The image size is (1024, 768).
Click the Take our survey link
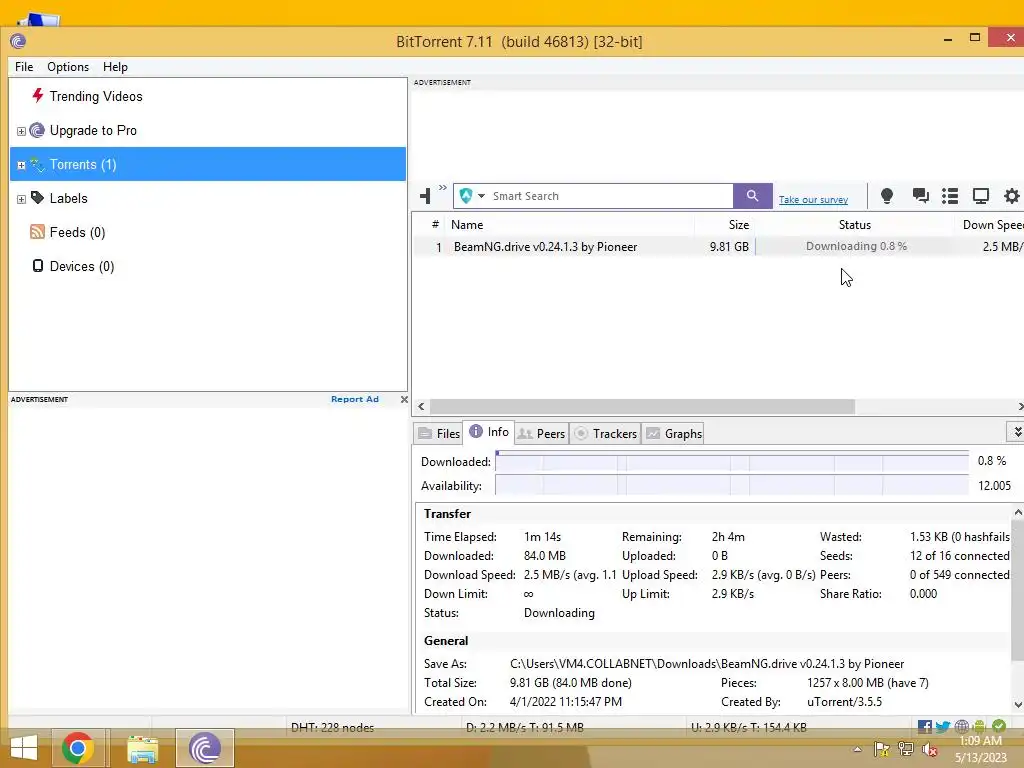(813, 200)
